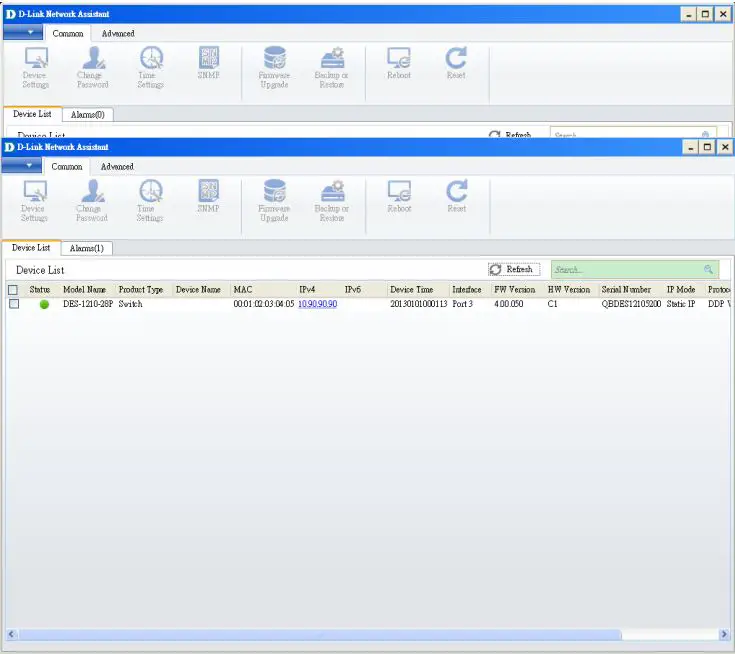Sort by FW Version column header
This screenshot has height=654, width=735.
[514, 290]
